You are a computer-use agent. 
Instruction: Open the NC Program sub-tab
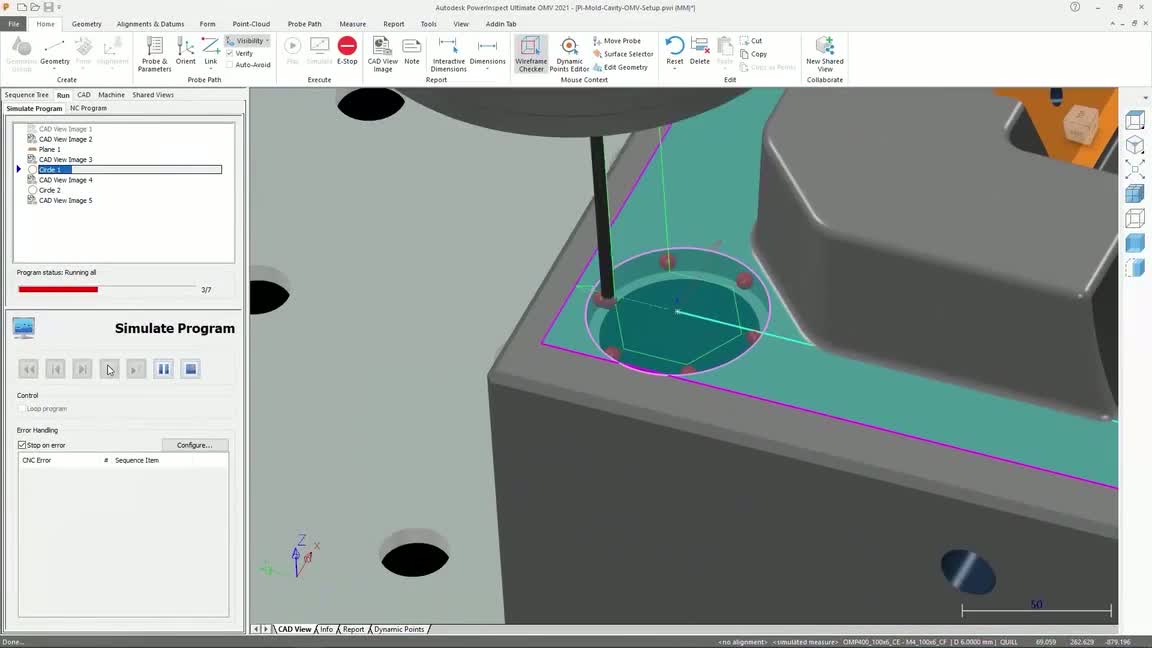pyautogui.click(x=88, y=108)
